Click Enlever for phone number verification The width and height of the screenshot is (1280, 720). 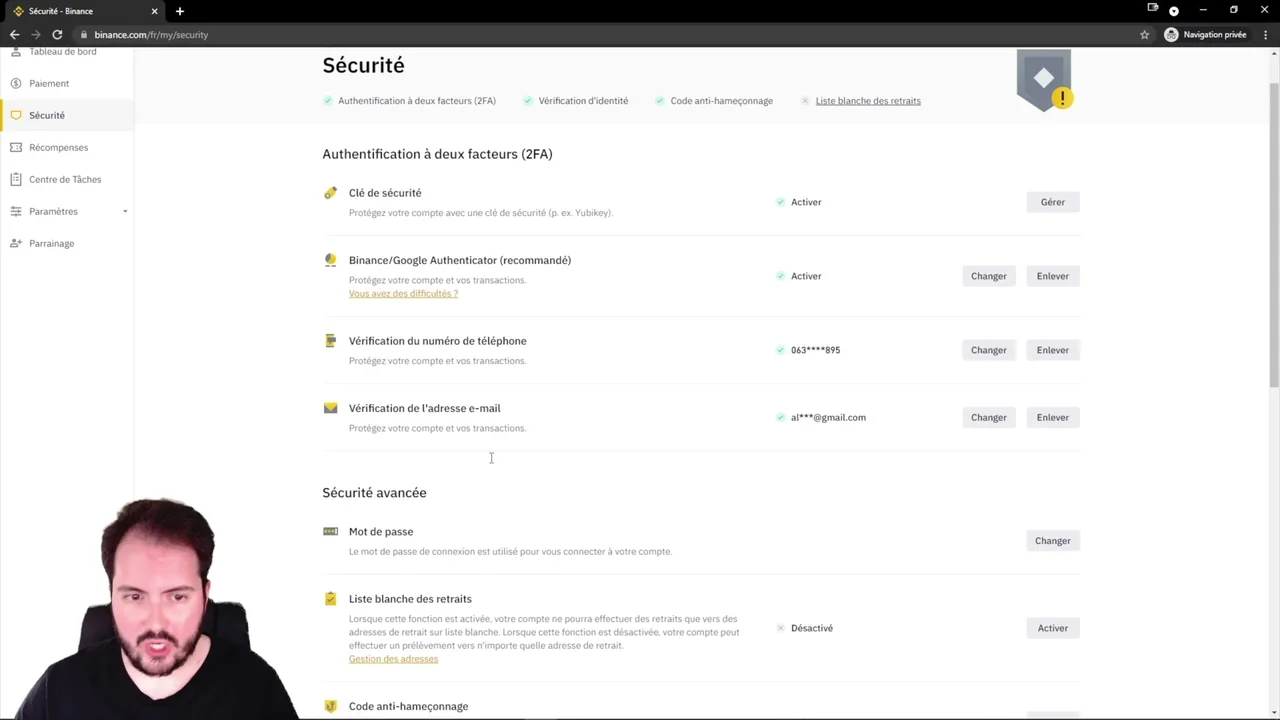(1052, 350)
